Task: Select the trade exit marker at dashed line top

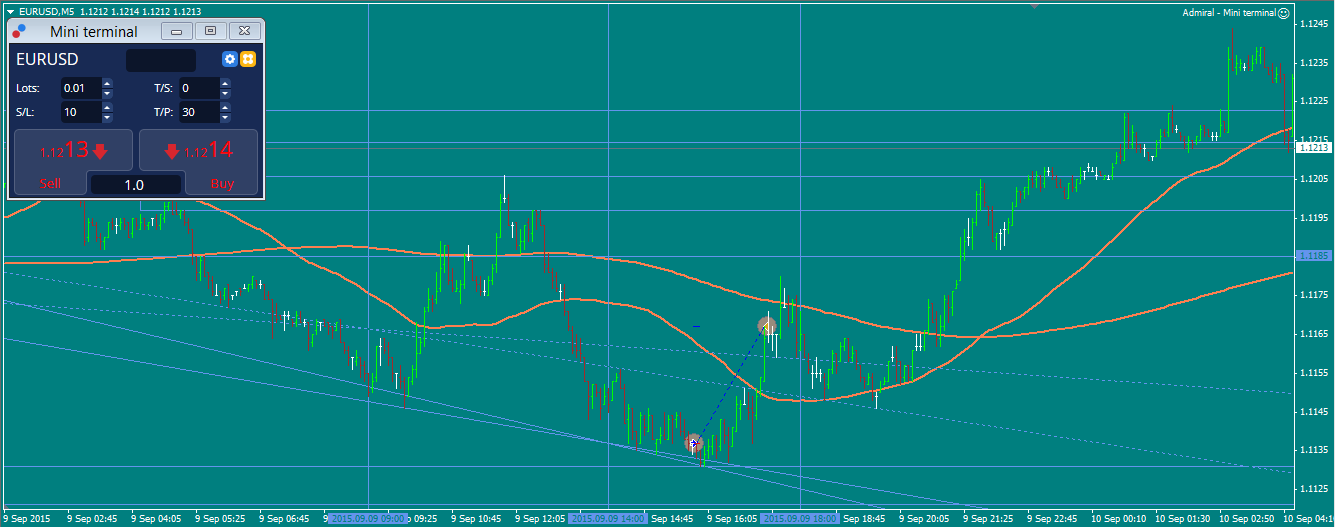Action: pos(767,326)
